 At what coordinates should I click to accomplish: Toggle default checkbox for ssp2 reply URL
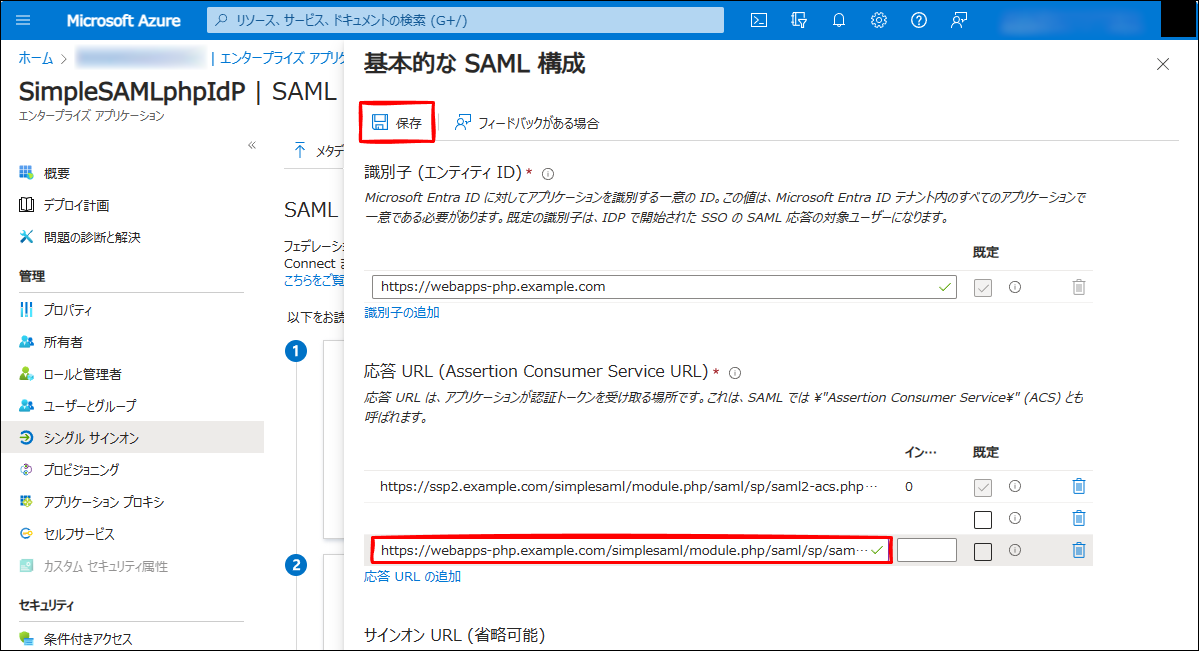983,487
